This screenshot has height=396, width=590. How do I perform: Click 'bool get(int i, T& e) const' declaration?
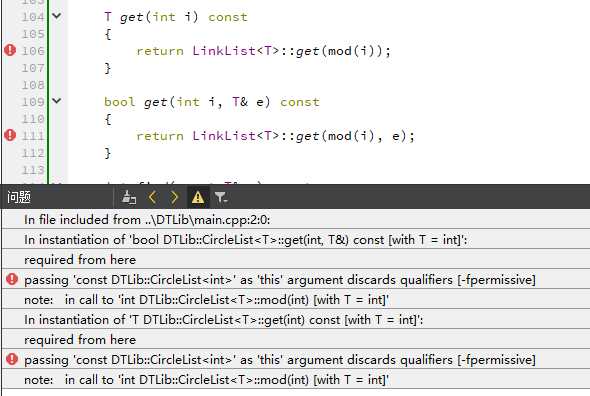pyautogui.click(x=212, y=102)
